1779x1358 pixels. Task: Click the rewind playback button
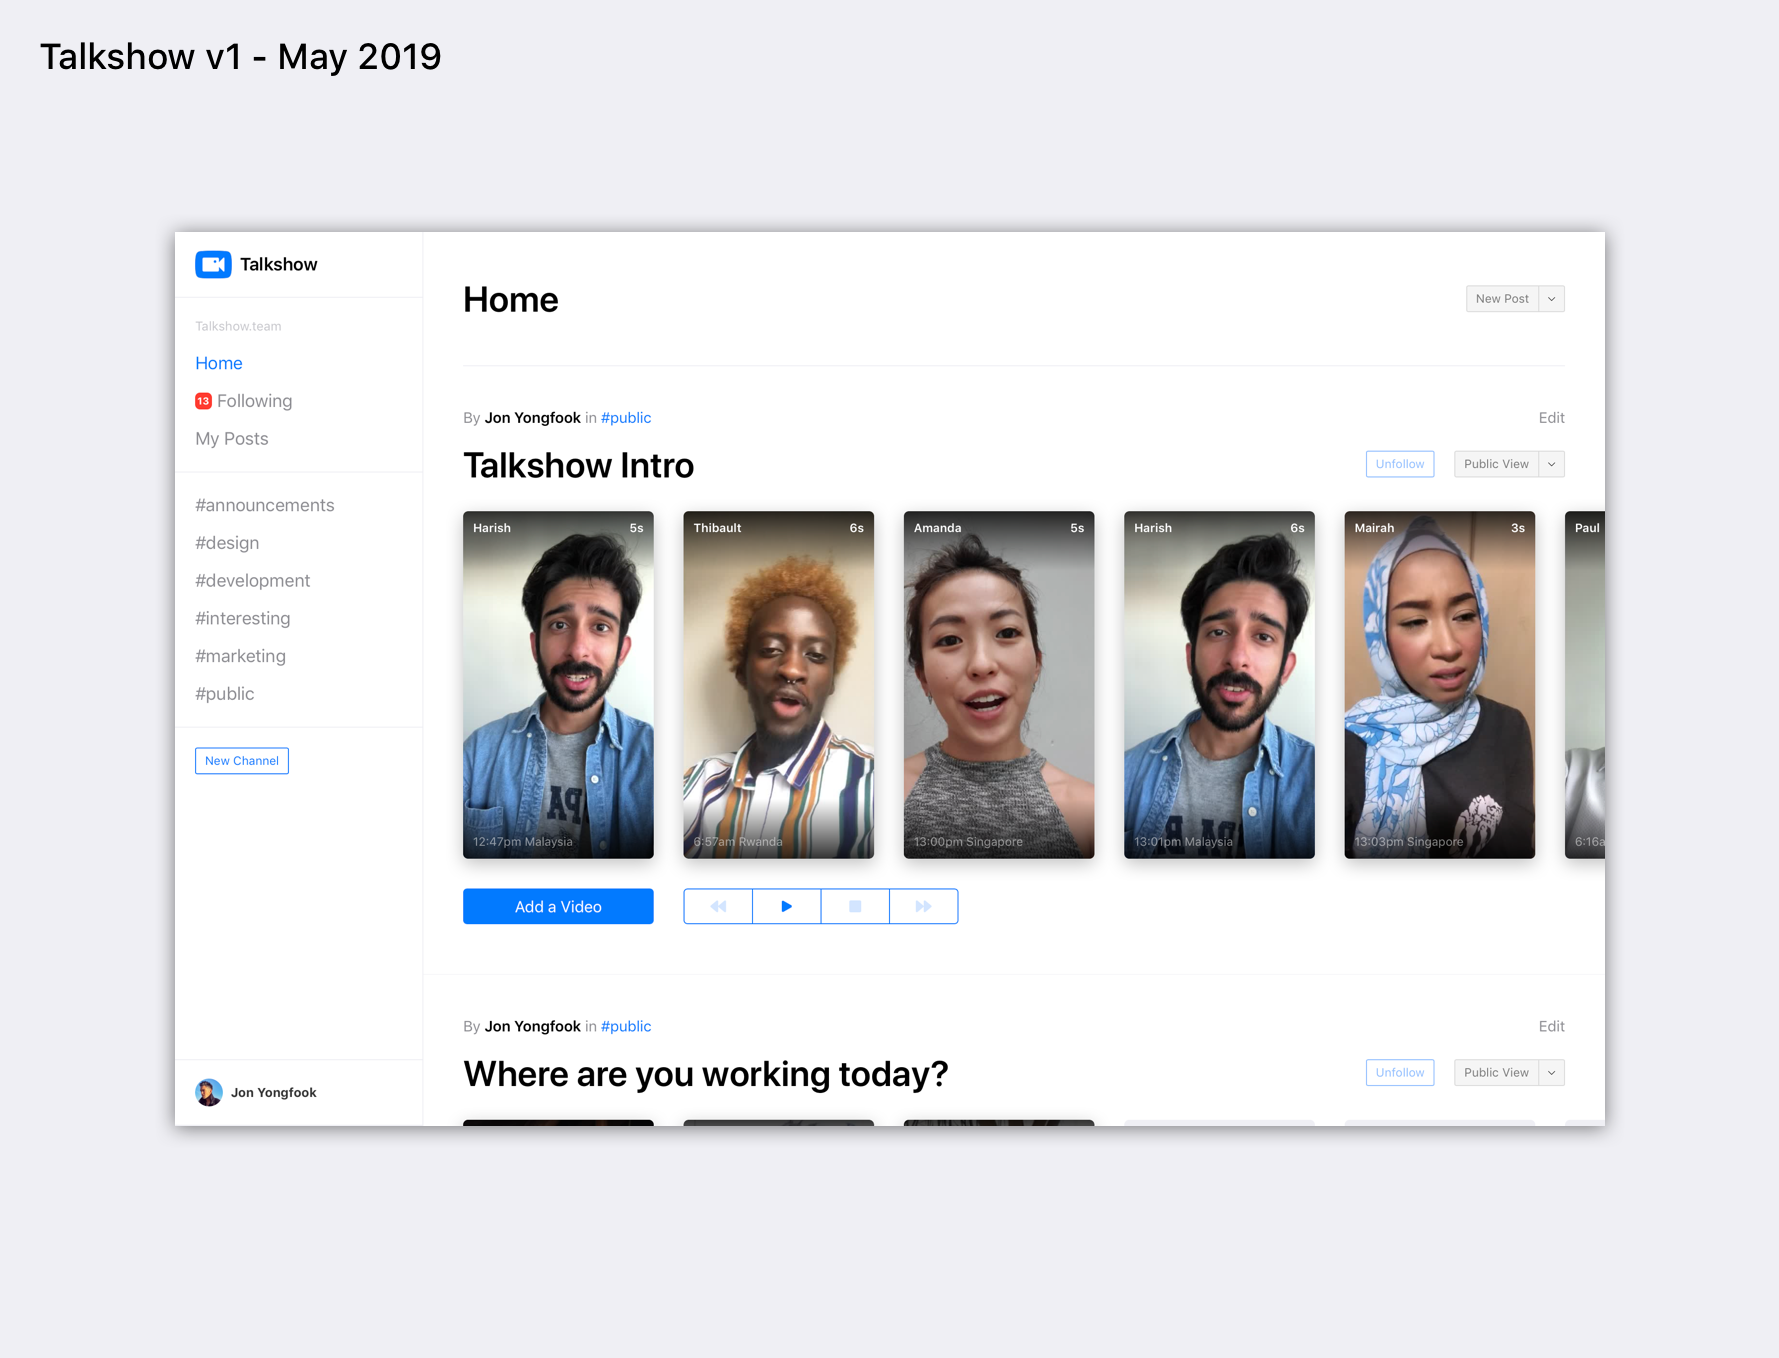click(x=718, y=906)
